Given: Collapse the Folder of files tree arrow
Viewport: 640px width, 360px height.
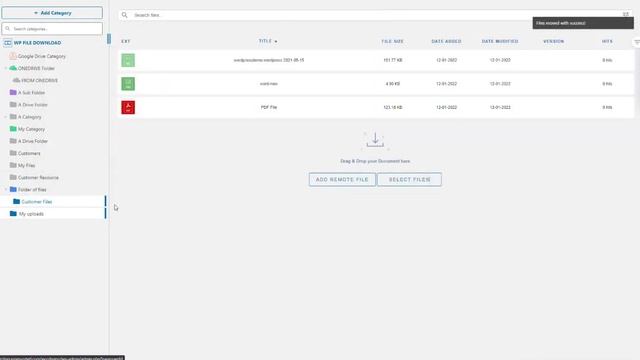Looking at the screenshot, I should pyautogui.click(x=6, y=190).
